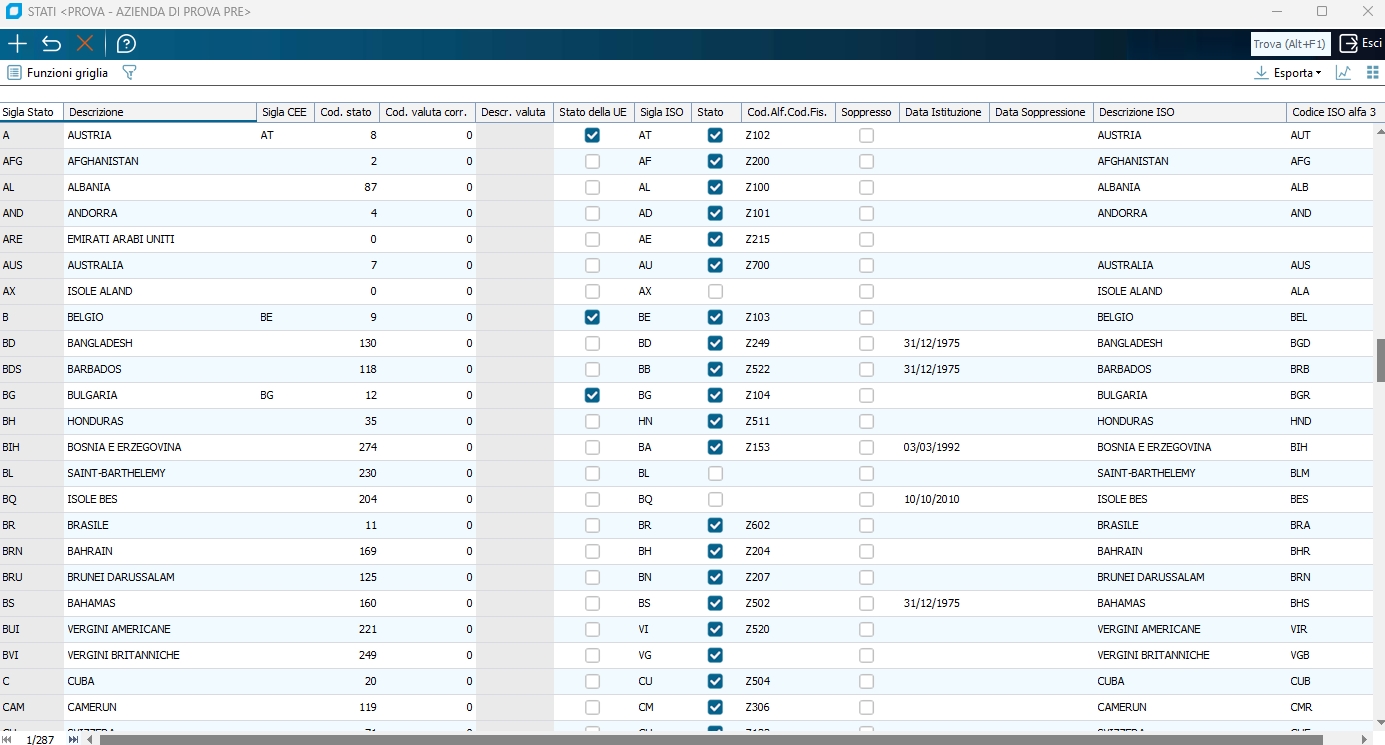Open help via the question mark icon
Viewport: 1385px width, 745px height.
coord(126,44)
